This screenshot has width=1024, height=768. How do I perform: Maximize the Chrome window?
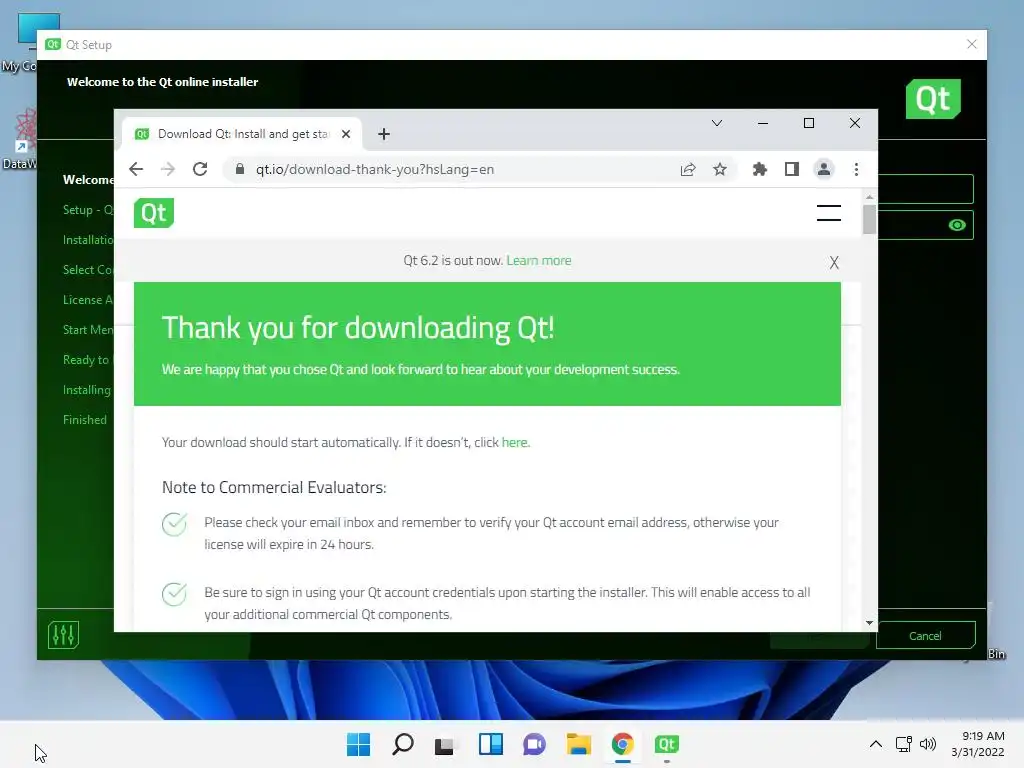808,123
